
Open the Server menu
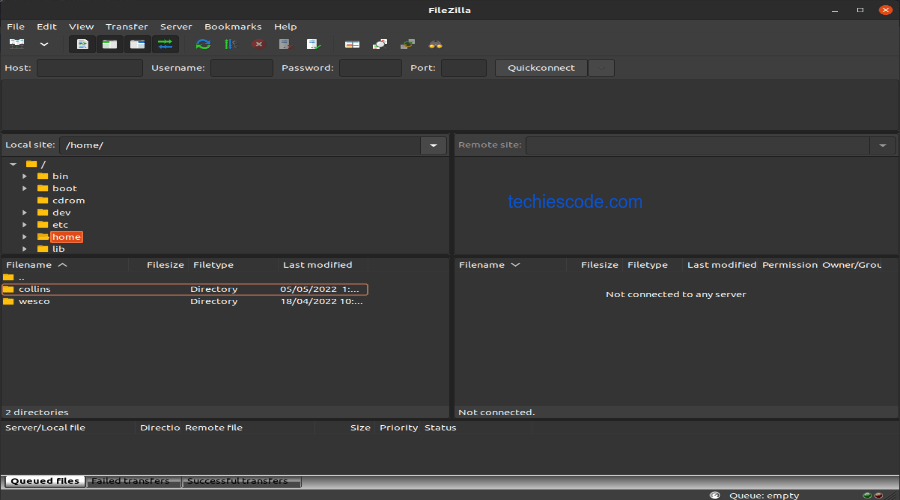(x=176, y=26)
